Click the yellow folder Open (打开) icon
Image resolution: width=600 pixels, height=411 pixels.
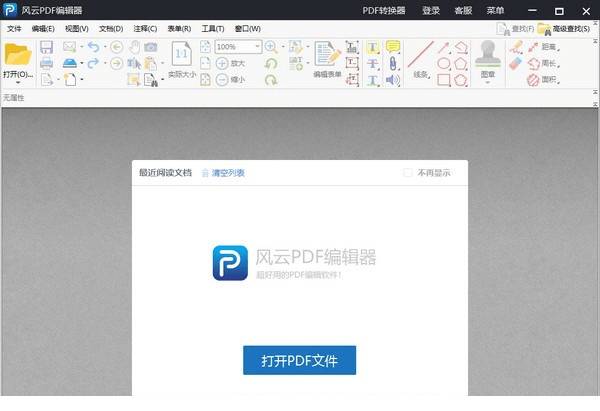18,54
